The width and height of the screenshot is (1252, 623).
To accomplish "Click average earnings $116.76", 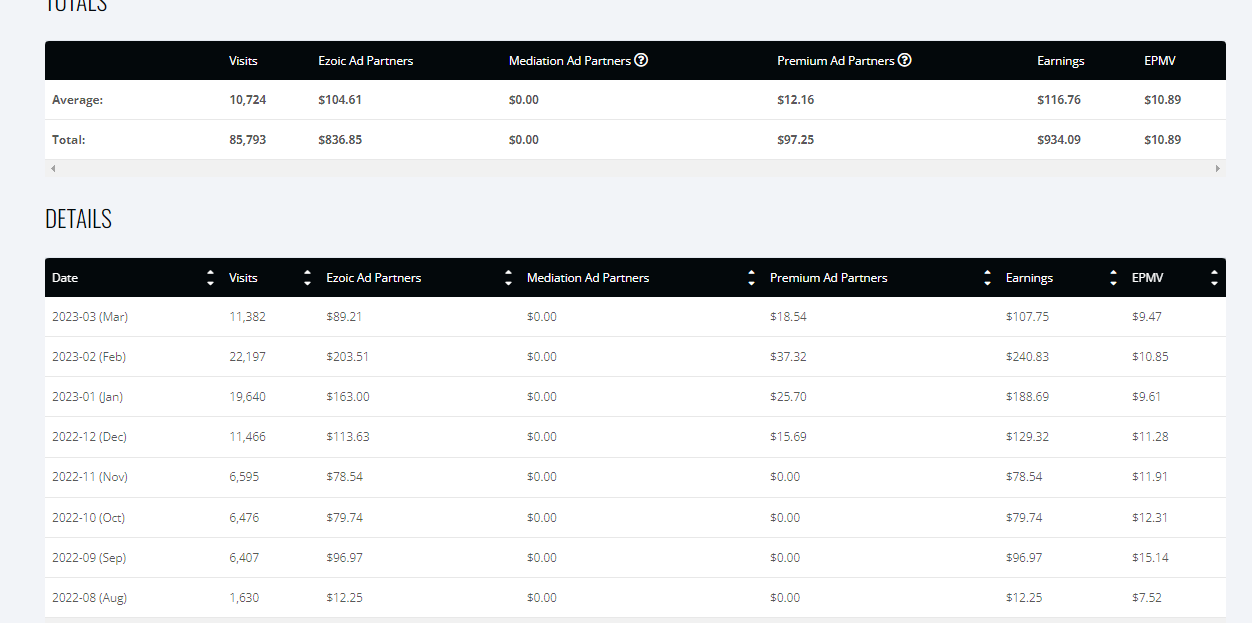I will [1059, 100].
